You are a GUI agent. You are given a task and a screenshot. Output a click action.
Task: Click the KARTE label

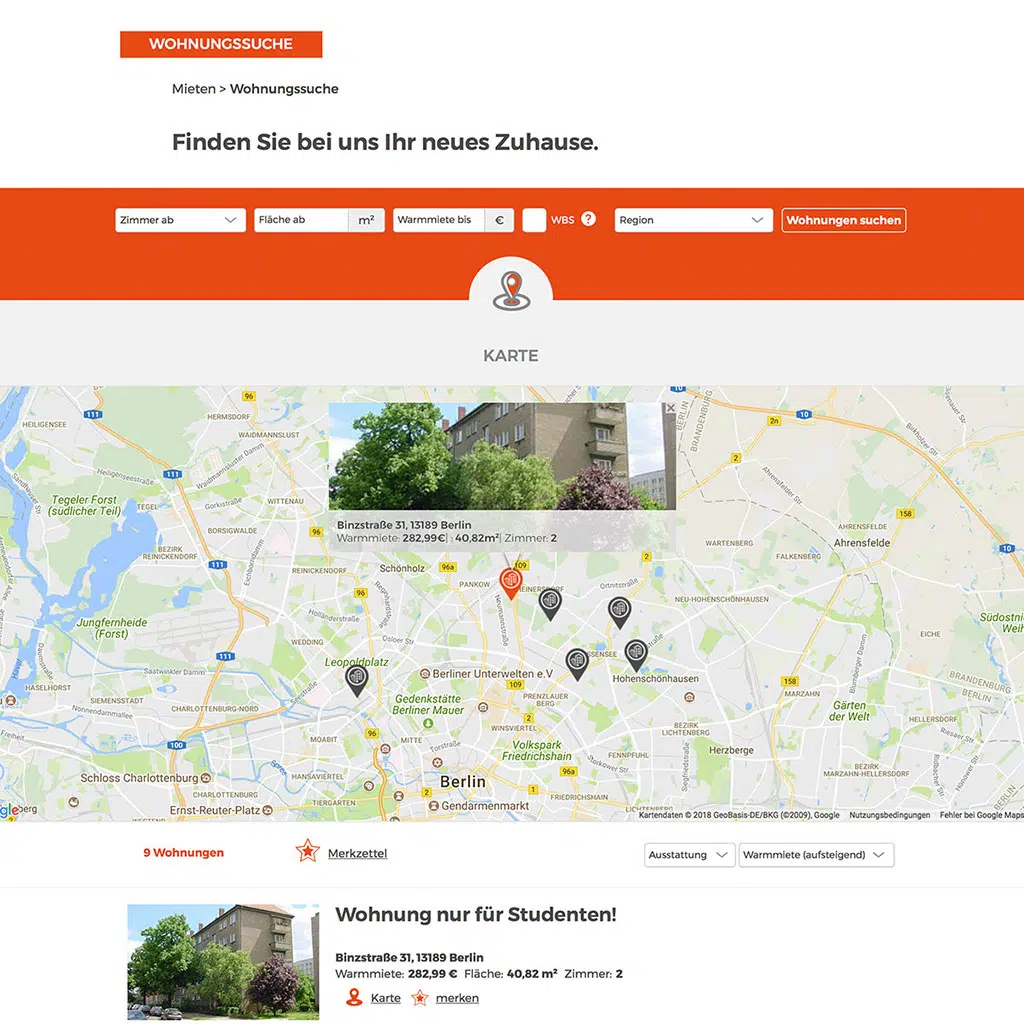point(511,356)
